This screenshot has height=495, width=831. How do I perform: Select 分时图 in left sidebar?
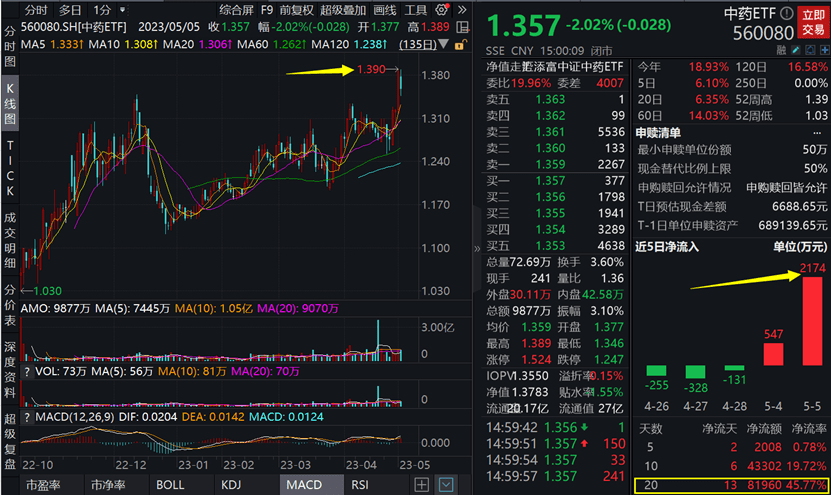click(10, 46)
